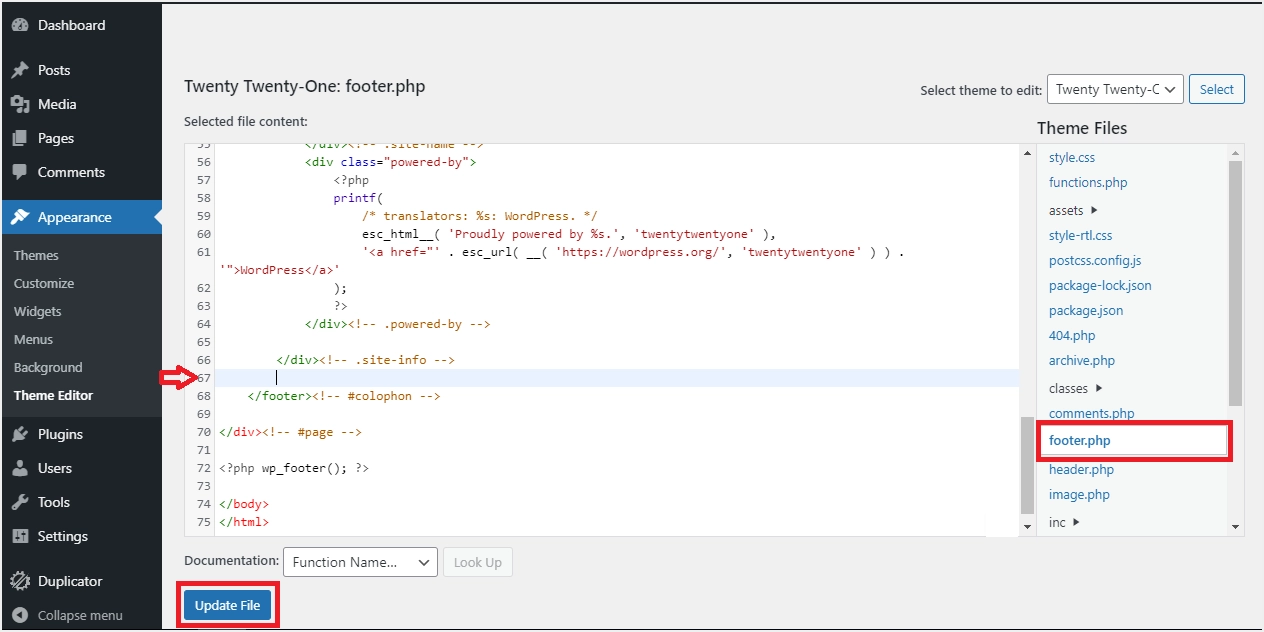Open Customize submenu item
The height and width of the screenshot is (632, 1264).
44,283
